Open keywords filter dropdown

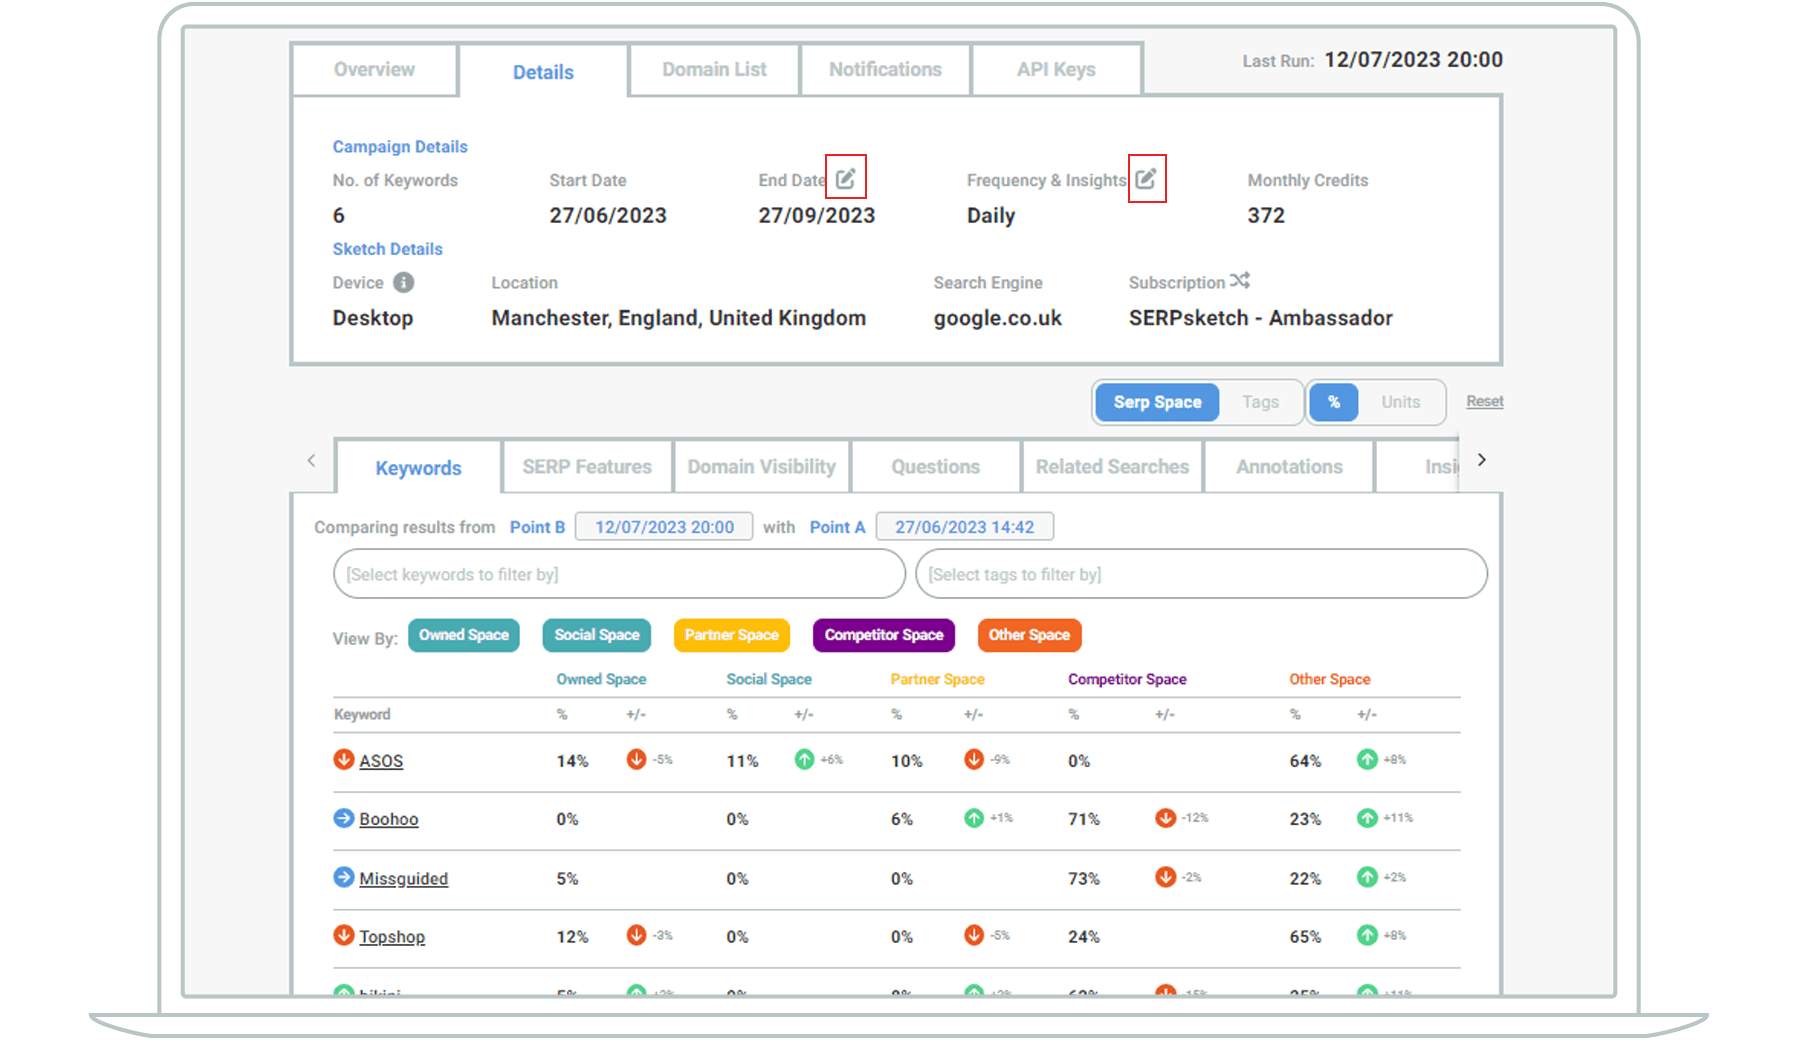(x=619, y=574)
